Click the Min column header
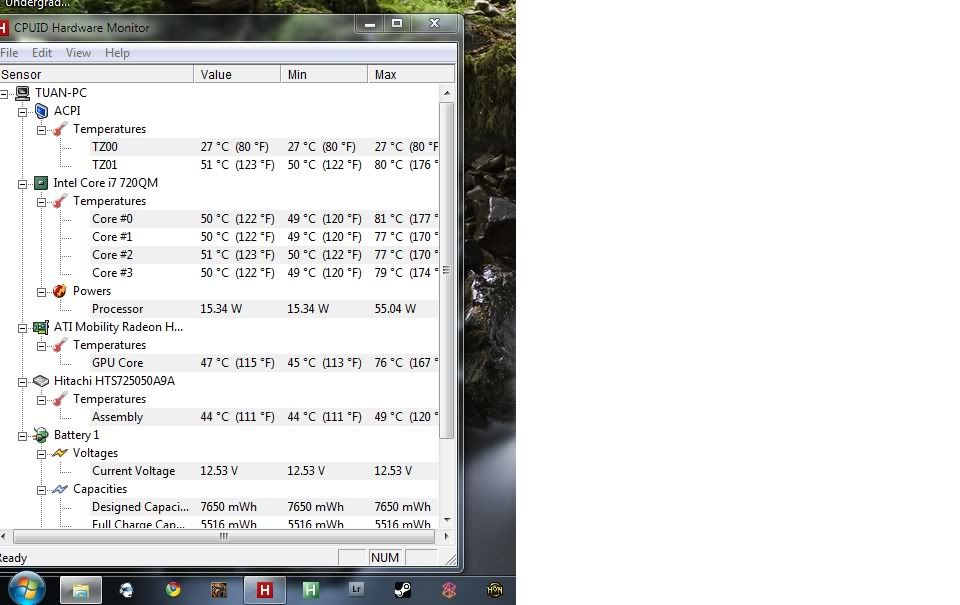Screen dimensions: 960x605 pos(324,75)
